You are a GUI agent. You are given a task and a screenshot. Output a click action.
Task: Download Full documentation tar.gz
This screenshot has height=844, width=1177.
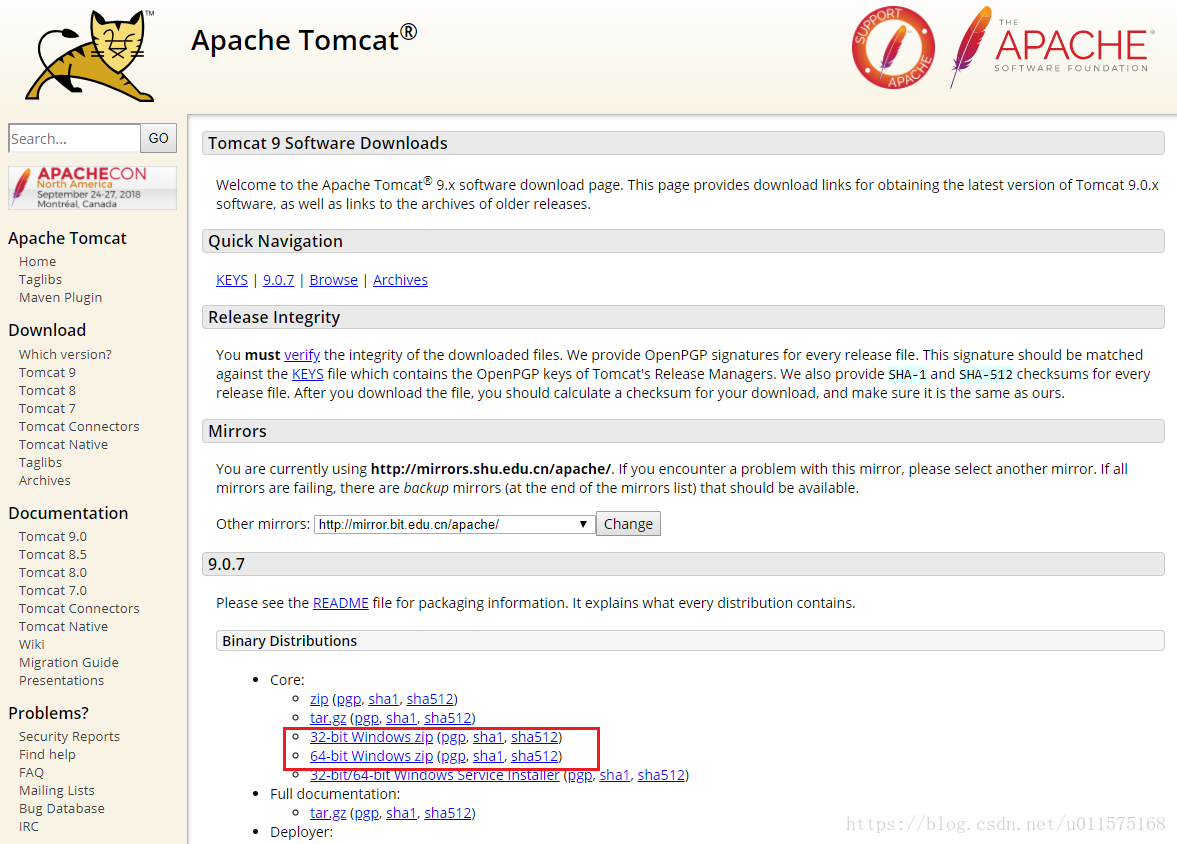(328, 813)
